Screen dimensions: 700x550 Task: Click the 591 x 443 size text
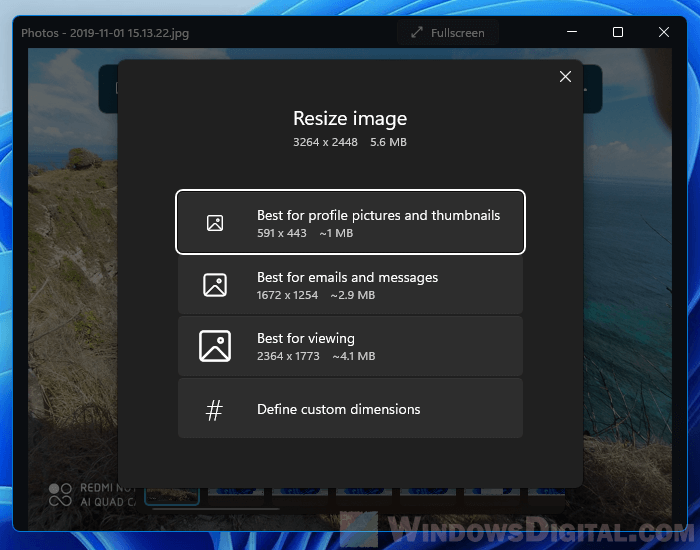click(282, 233)
